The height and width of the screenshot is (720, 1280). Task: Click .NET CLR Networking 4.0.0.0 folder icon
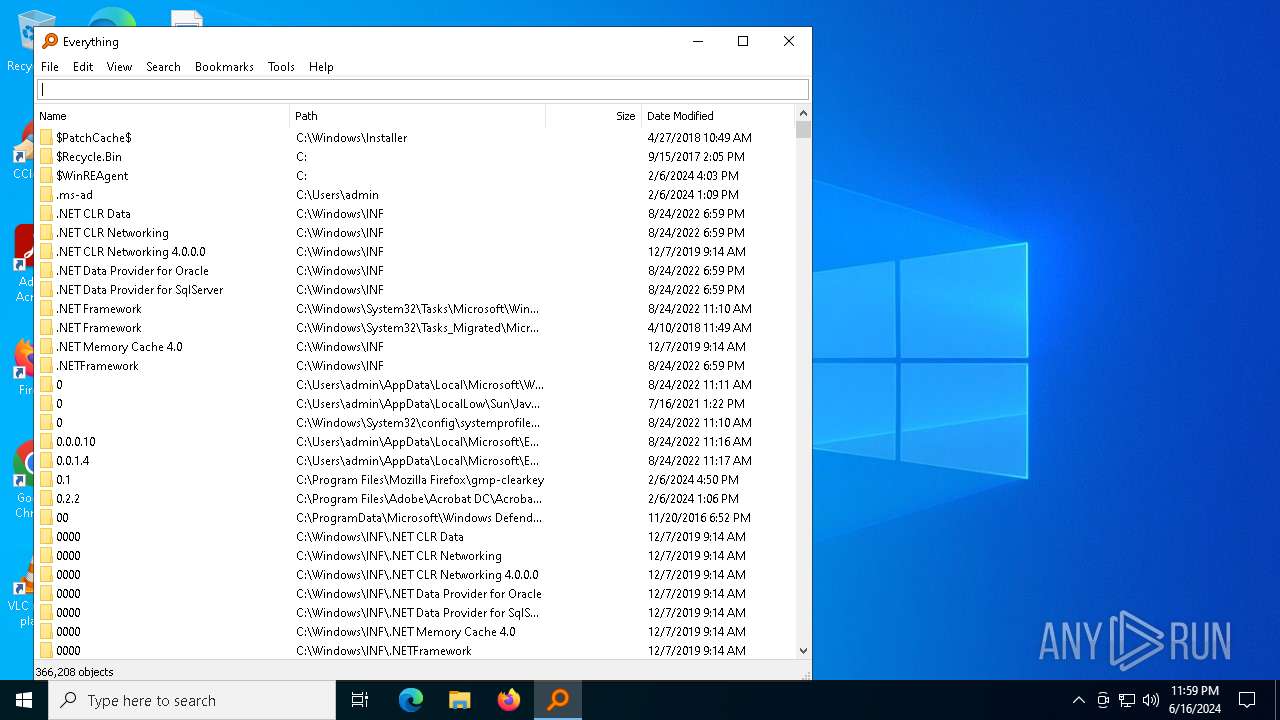coord(46,251)
